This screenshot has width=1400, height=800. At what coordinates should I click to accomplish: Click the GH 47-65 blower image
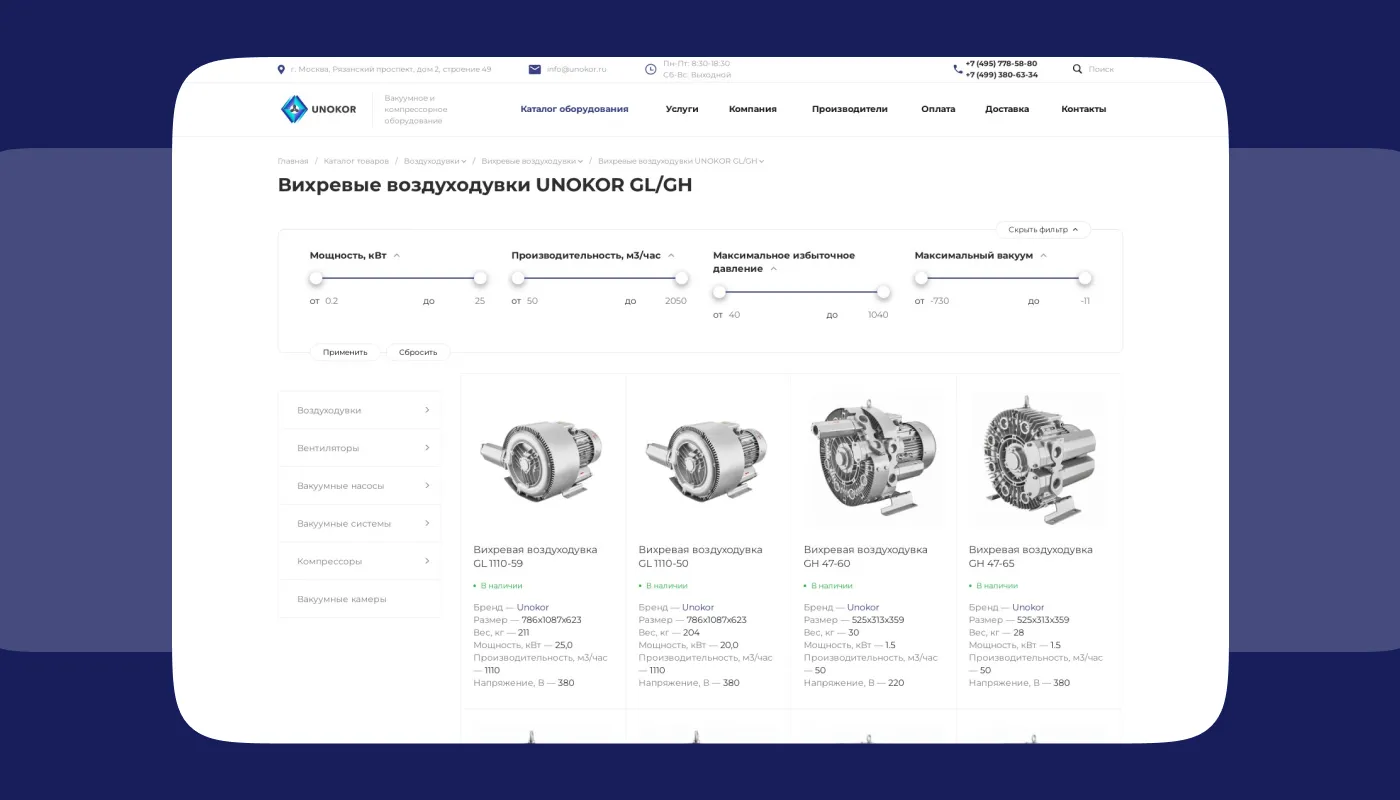tap(1038, 460)
